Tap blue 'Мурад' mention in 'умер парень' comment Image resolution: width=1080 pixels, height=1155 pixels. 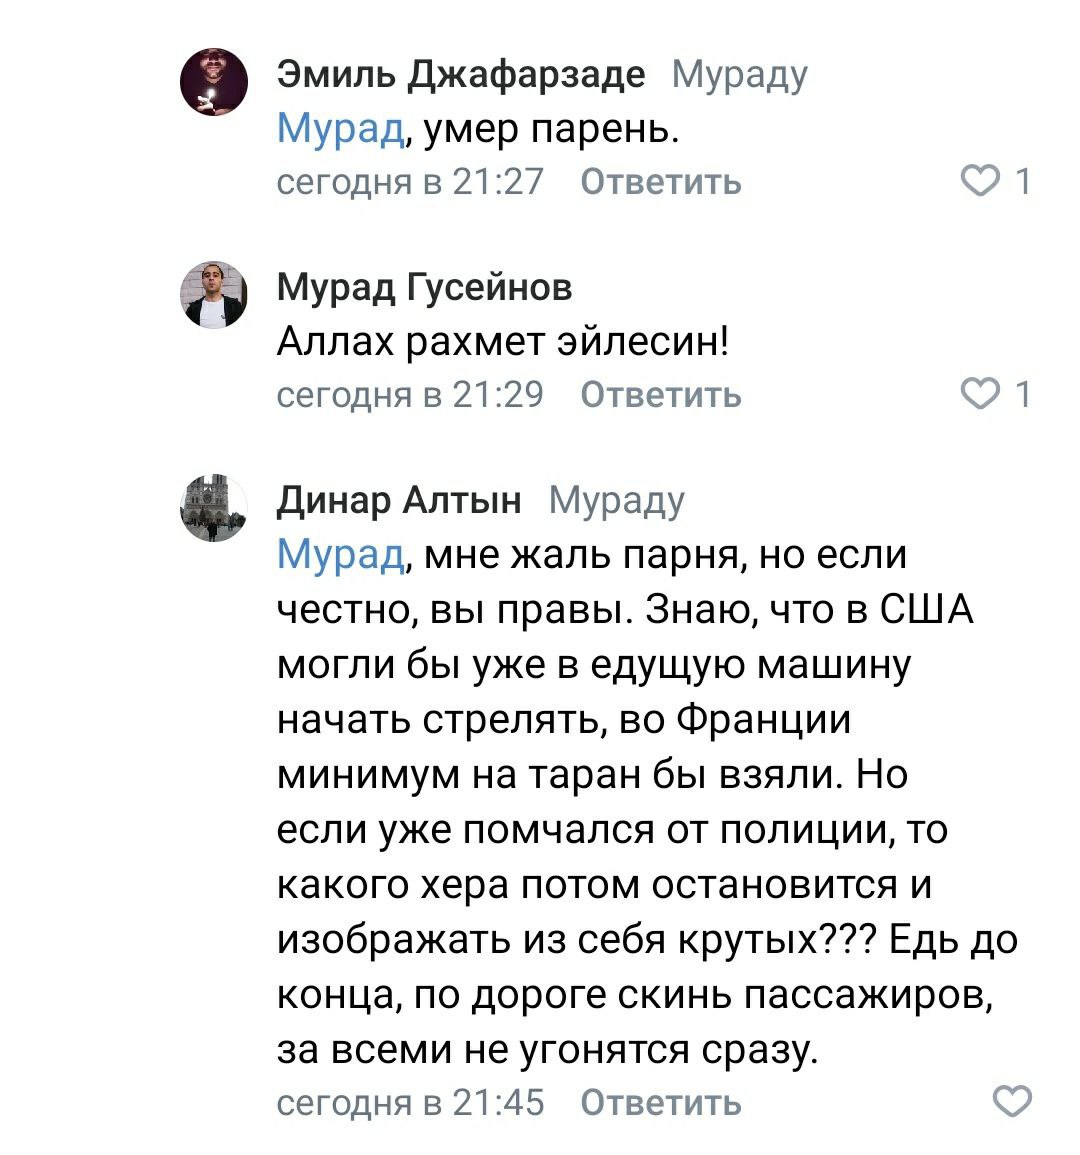click(340, 128)
